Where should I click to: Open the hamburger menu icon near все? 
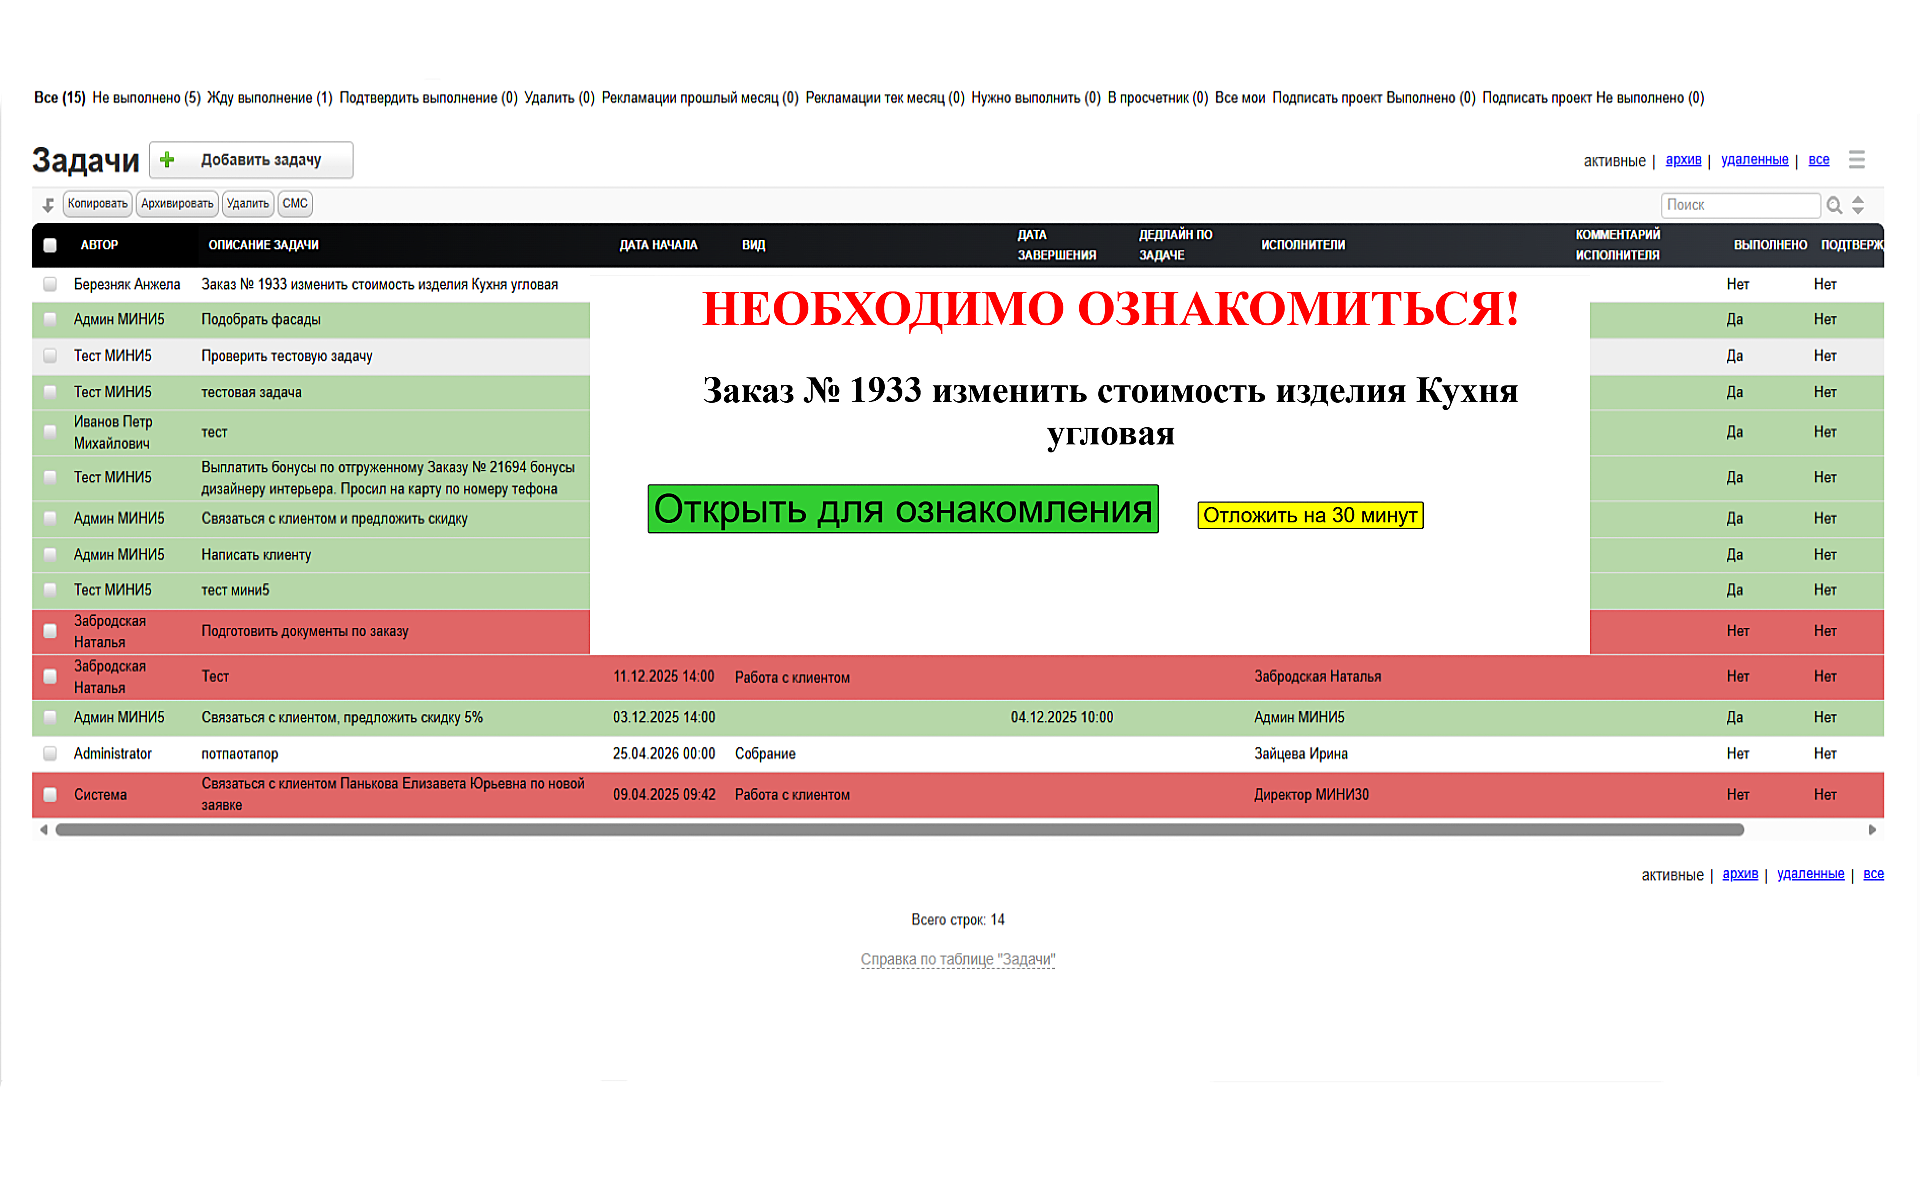(1857, 160)
